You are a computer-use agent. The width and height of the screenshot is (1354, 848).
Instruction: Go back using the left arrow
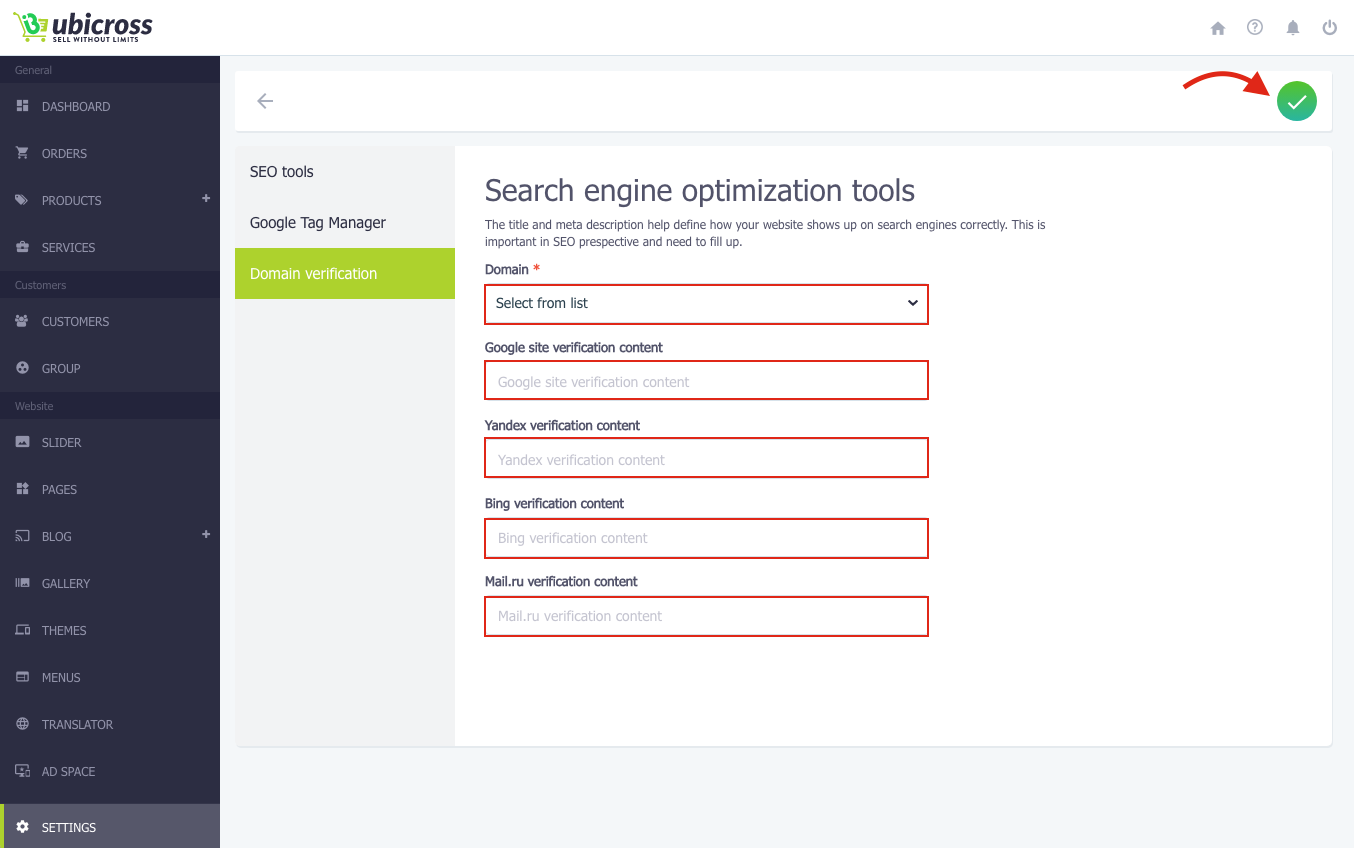pyautogui.click(x=265, y=101)
